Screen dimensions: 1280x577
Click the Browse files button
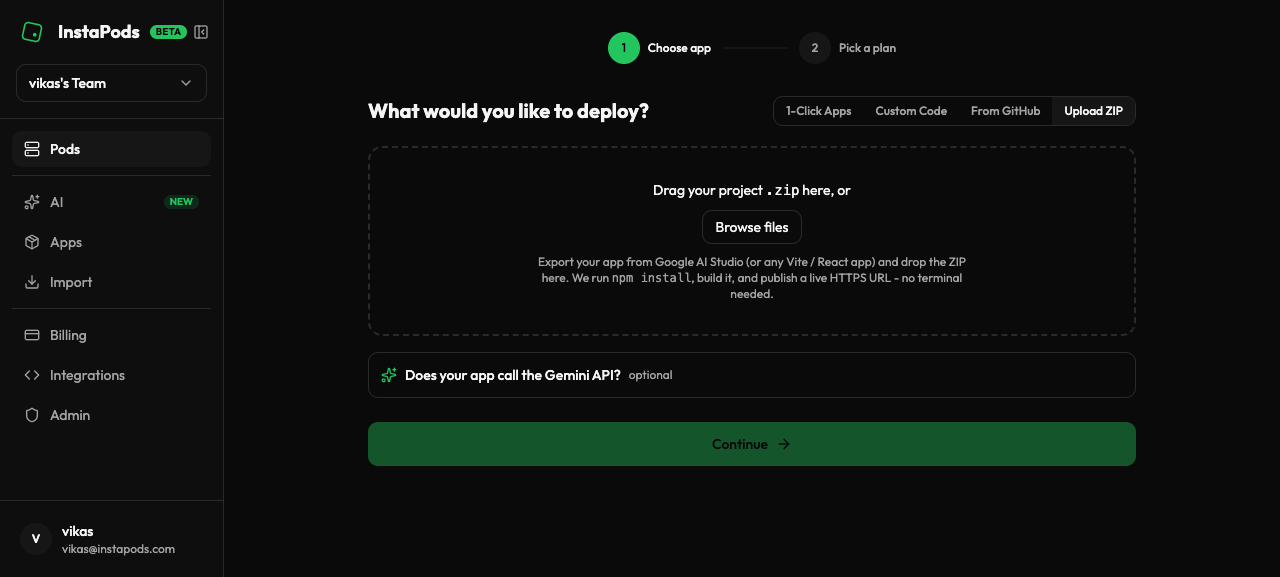coord(752,227)
